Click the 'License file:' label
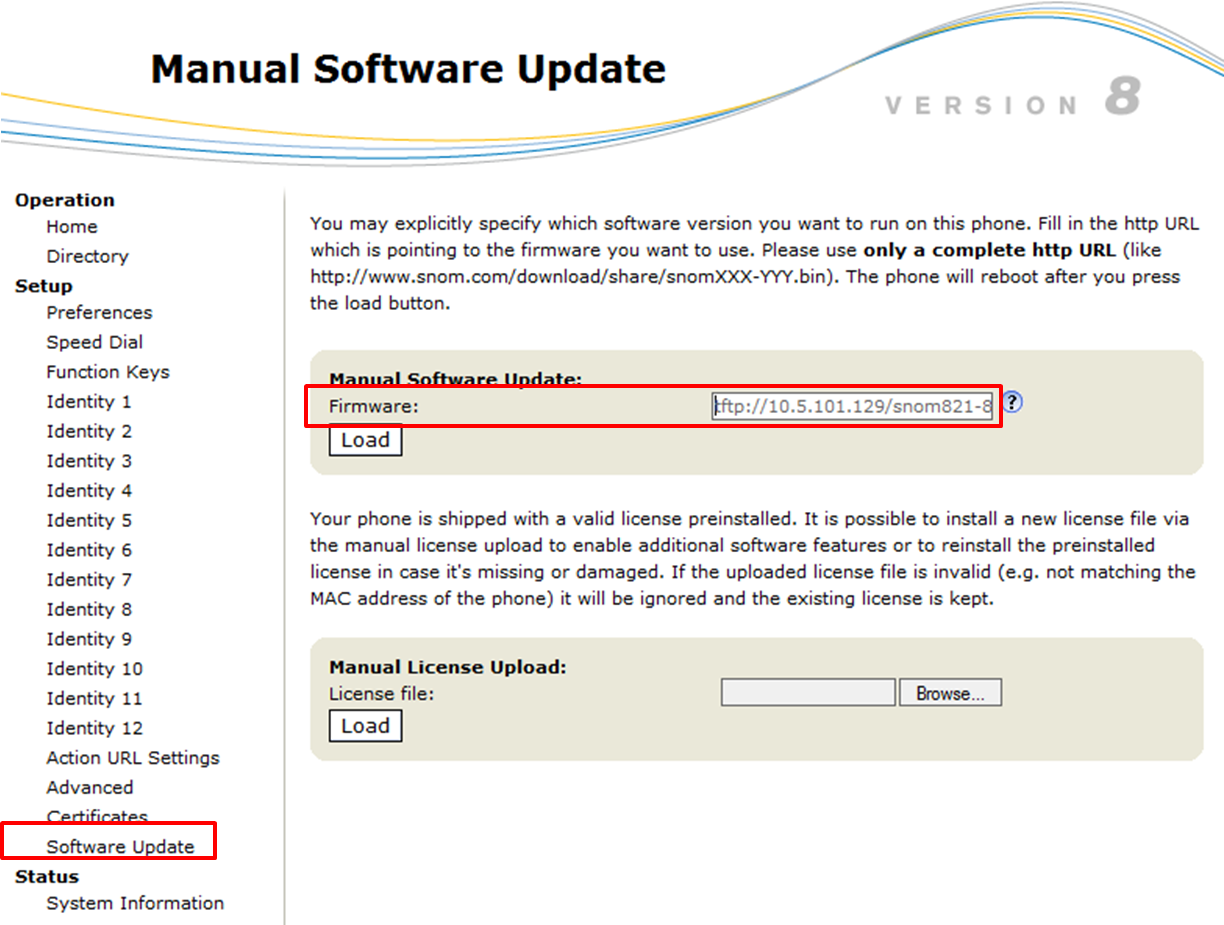The height and width of the screenshot is (925, 1224). coord(382,693)
